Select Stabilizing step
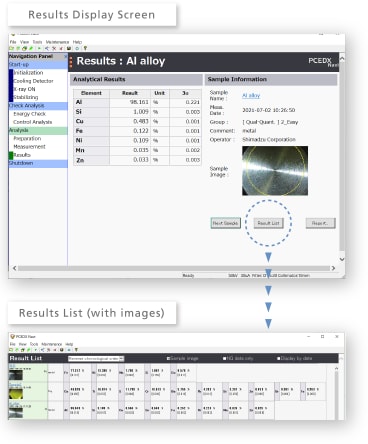The image size is (368, 444). (26, 97)
